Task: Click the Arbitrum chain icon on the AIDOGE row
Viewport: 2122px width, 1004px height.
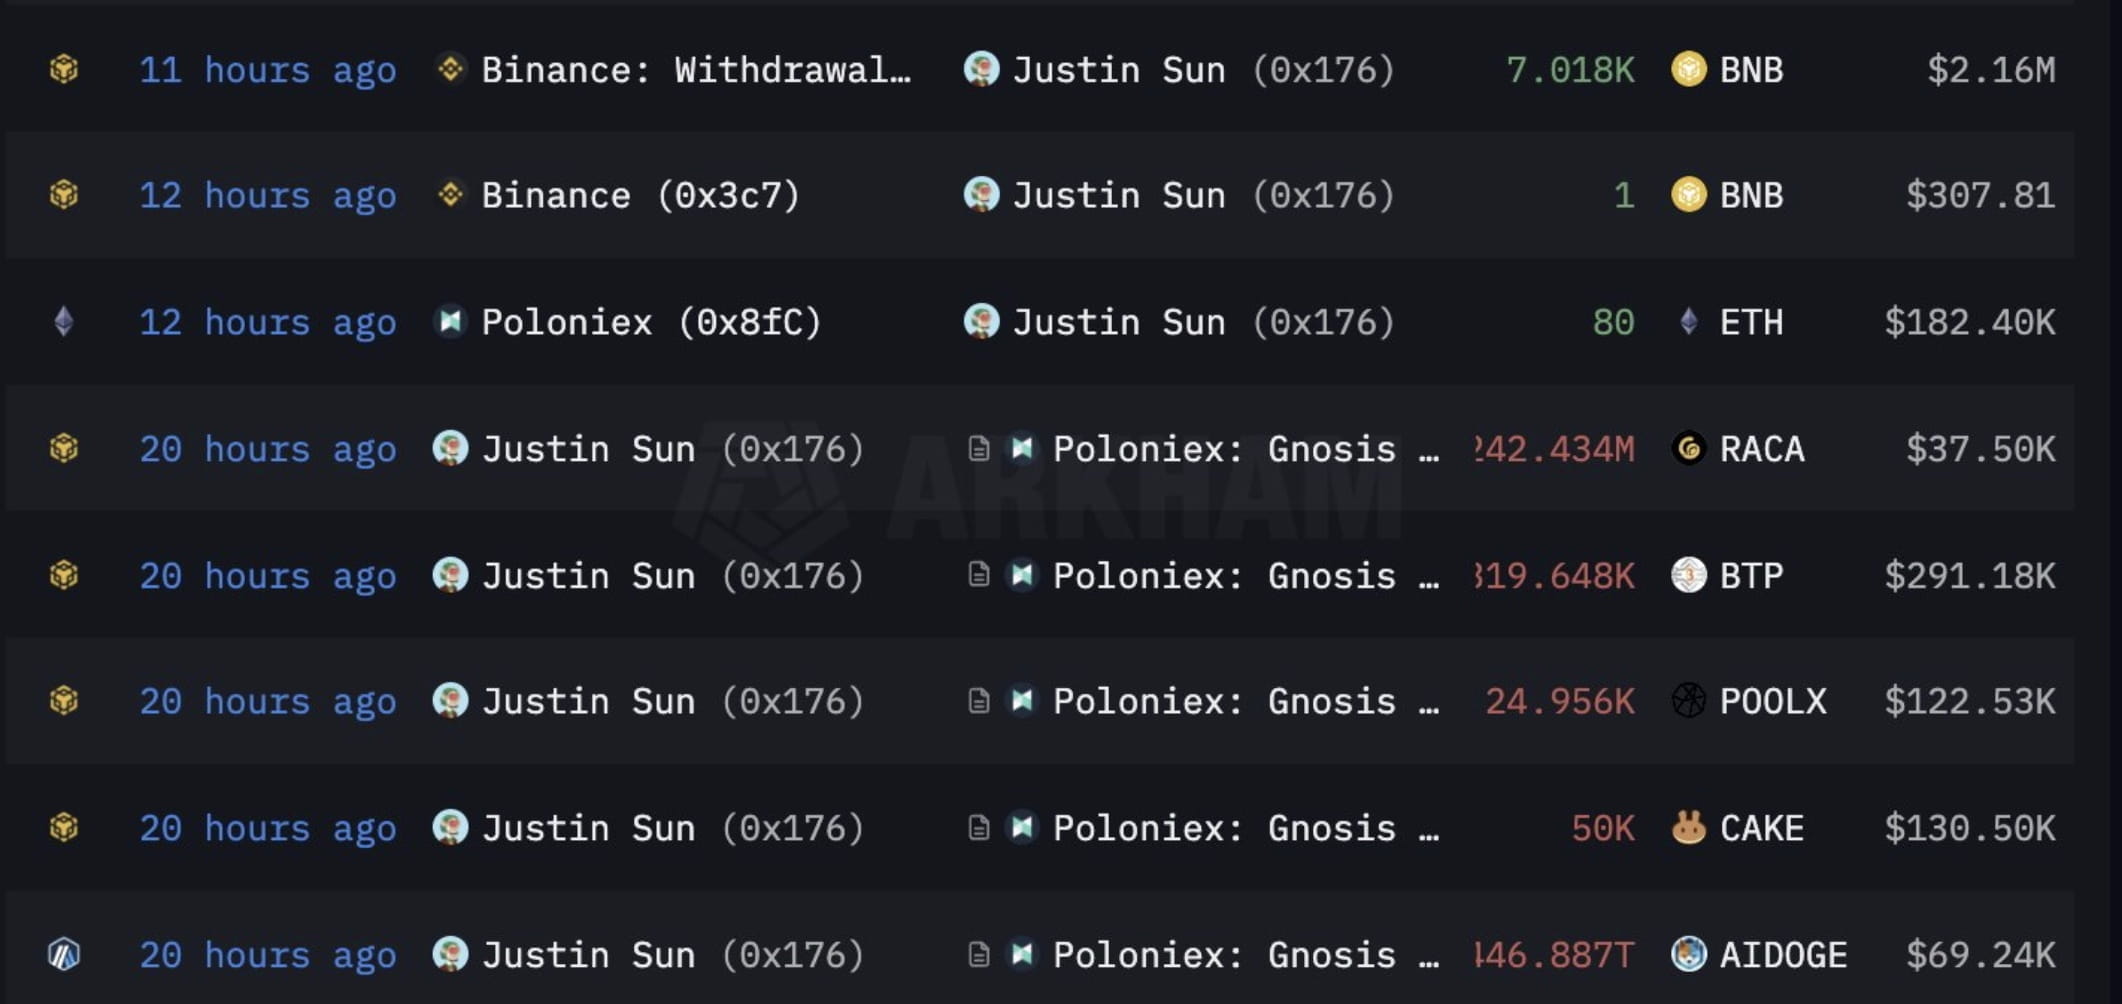Action: point(64,955)
